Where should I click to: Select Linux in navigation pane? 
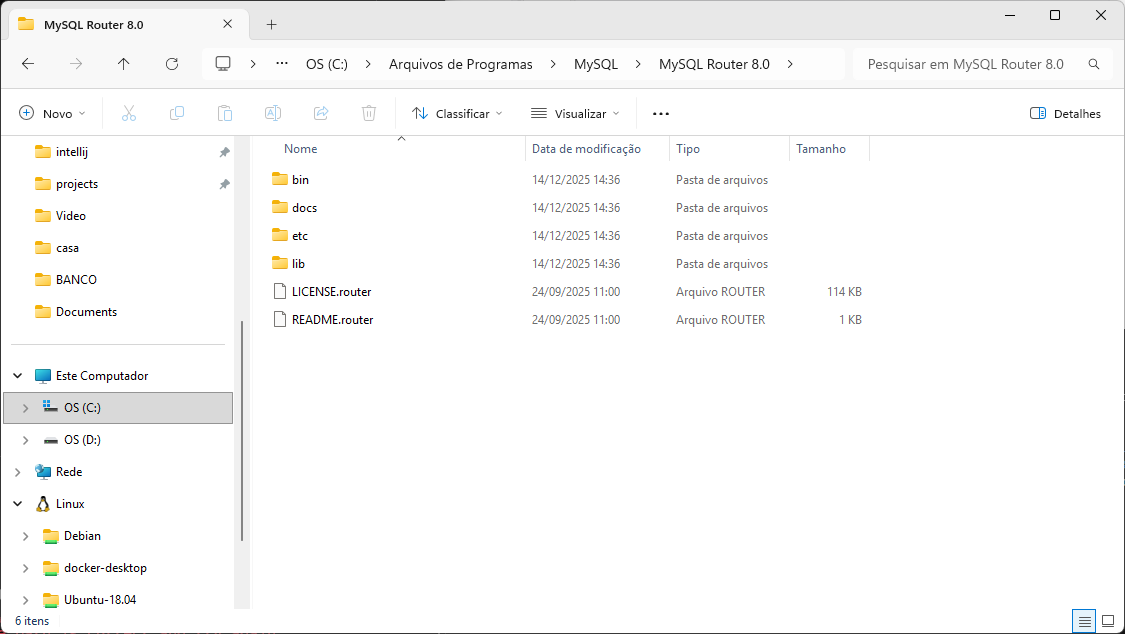70,503
